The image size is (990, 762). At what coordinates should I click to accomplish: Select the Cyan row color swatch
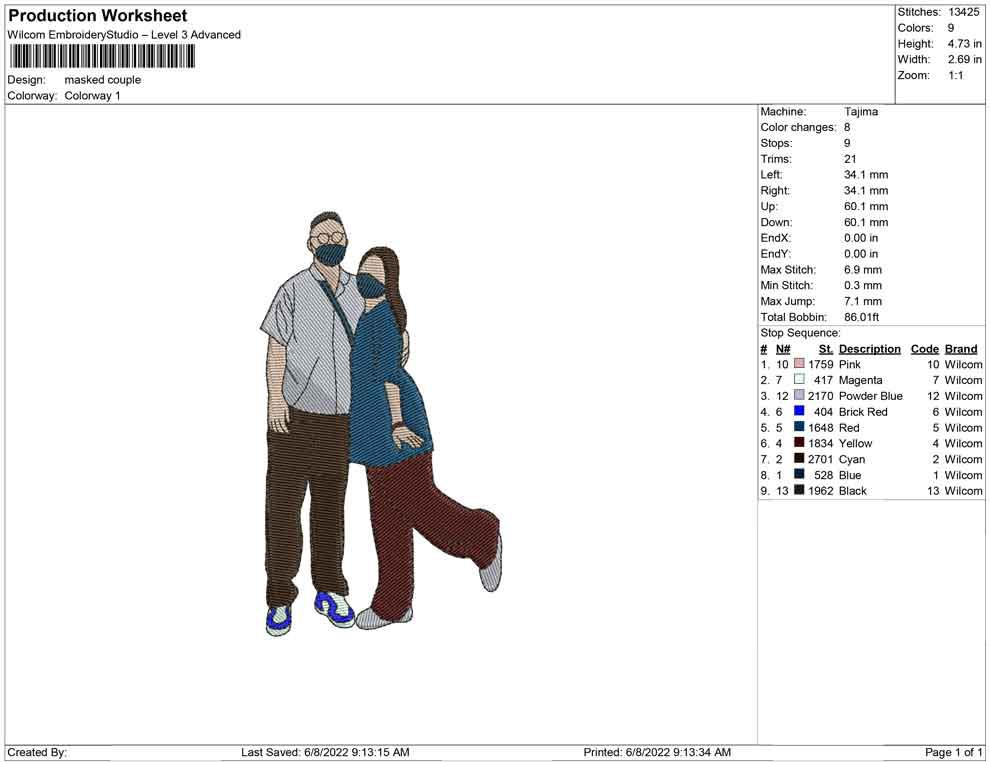click(x=799, y=459)
